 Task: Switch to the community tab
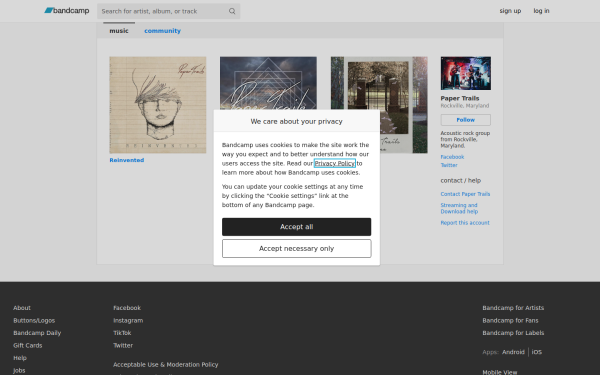point(162,31)
